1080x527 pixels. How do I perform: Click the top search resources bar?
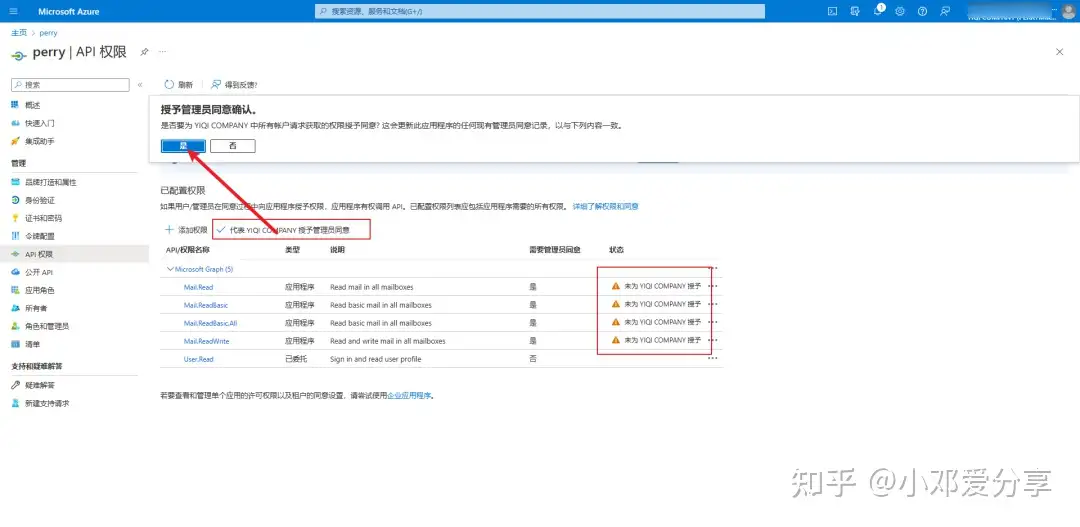click(x=540, y=11)
